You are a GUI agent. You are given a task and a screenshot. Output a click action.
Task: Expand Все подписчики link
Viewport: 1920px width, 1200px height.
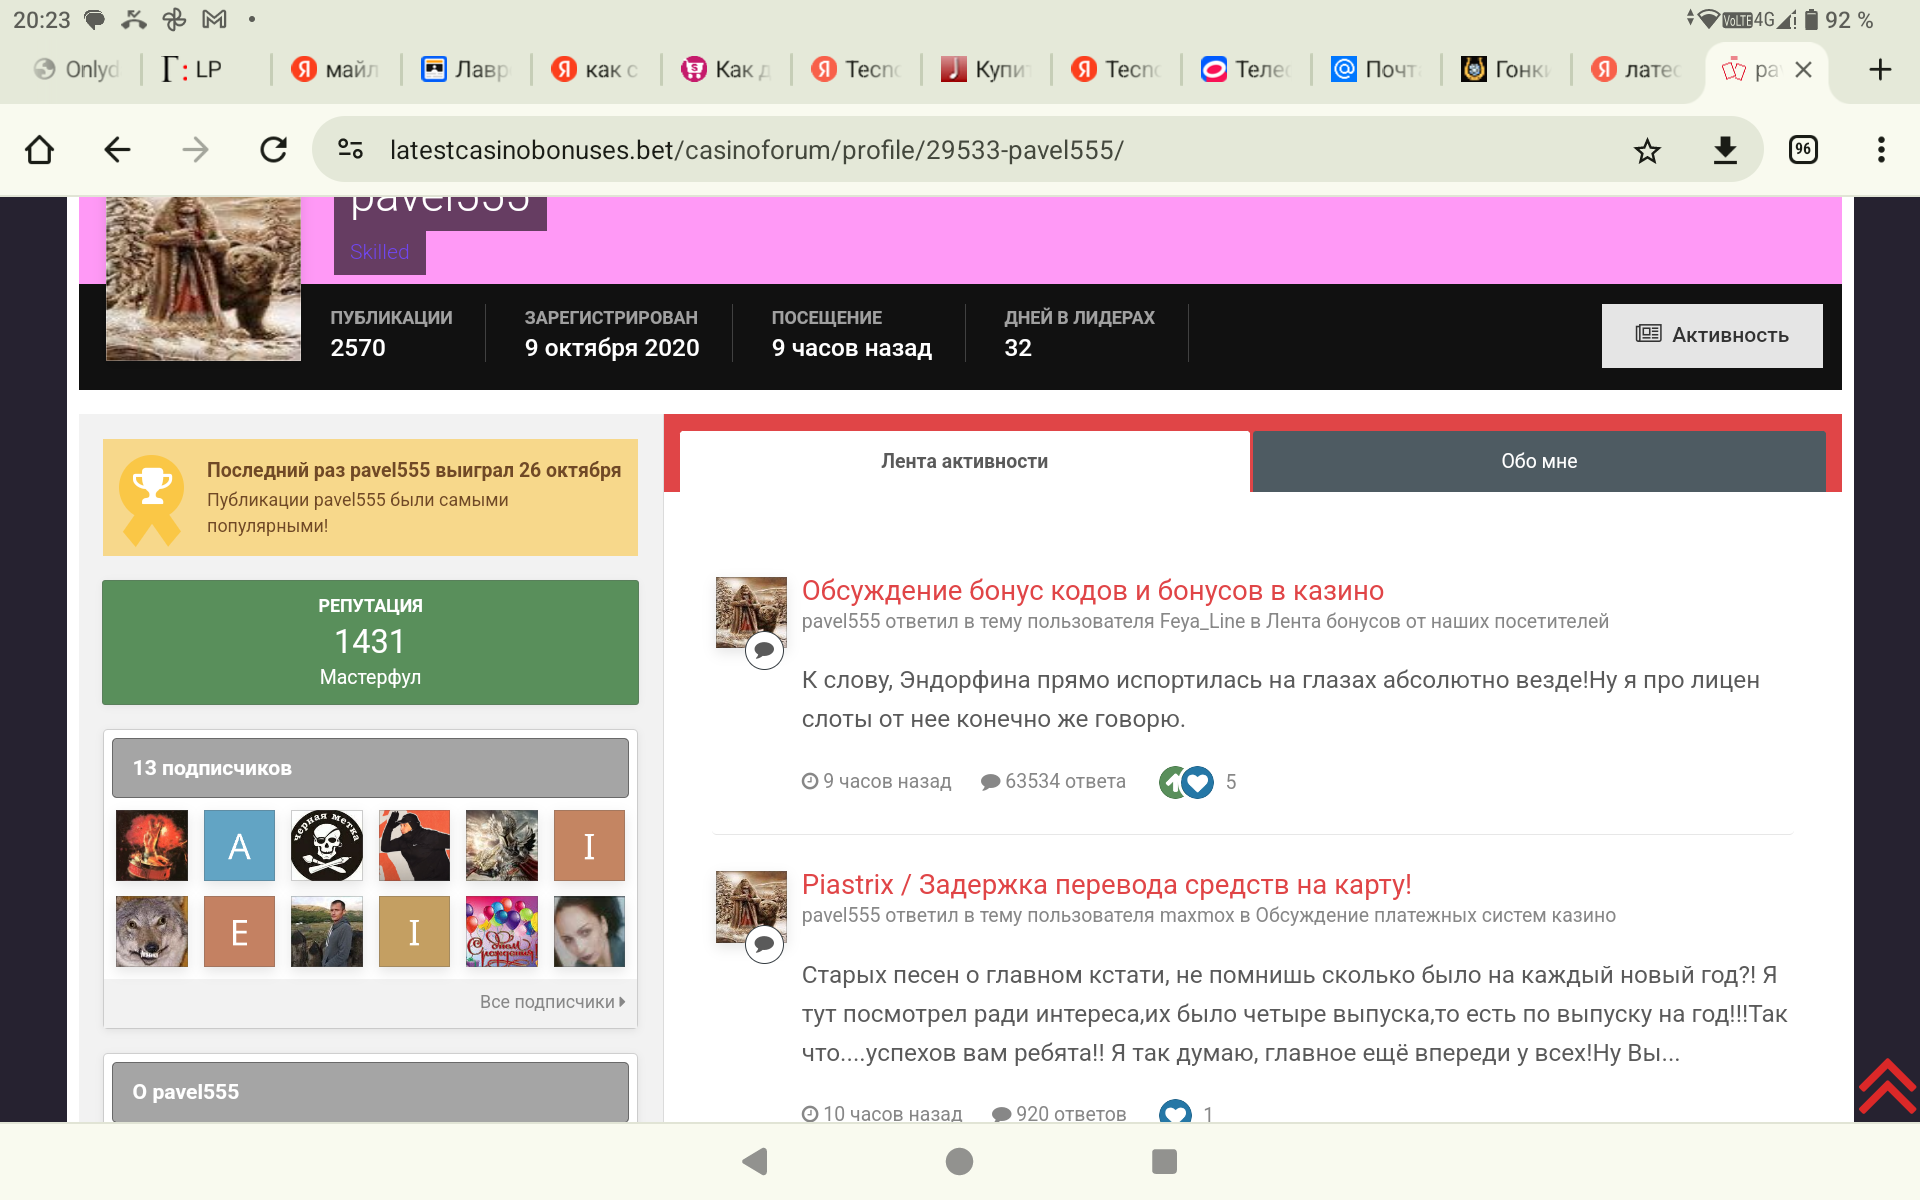552,1002
